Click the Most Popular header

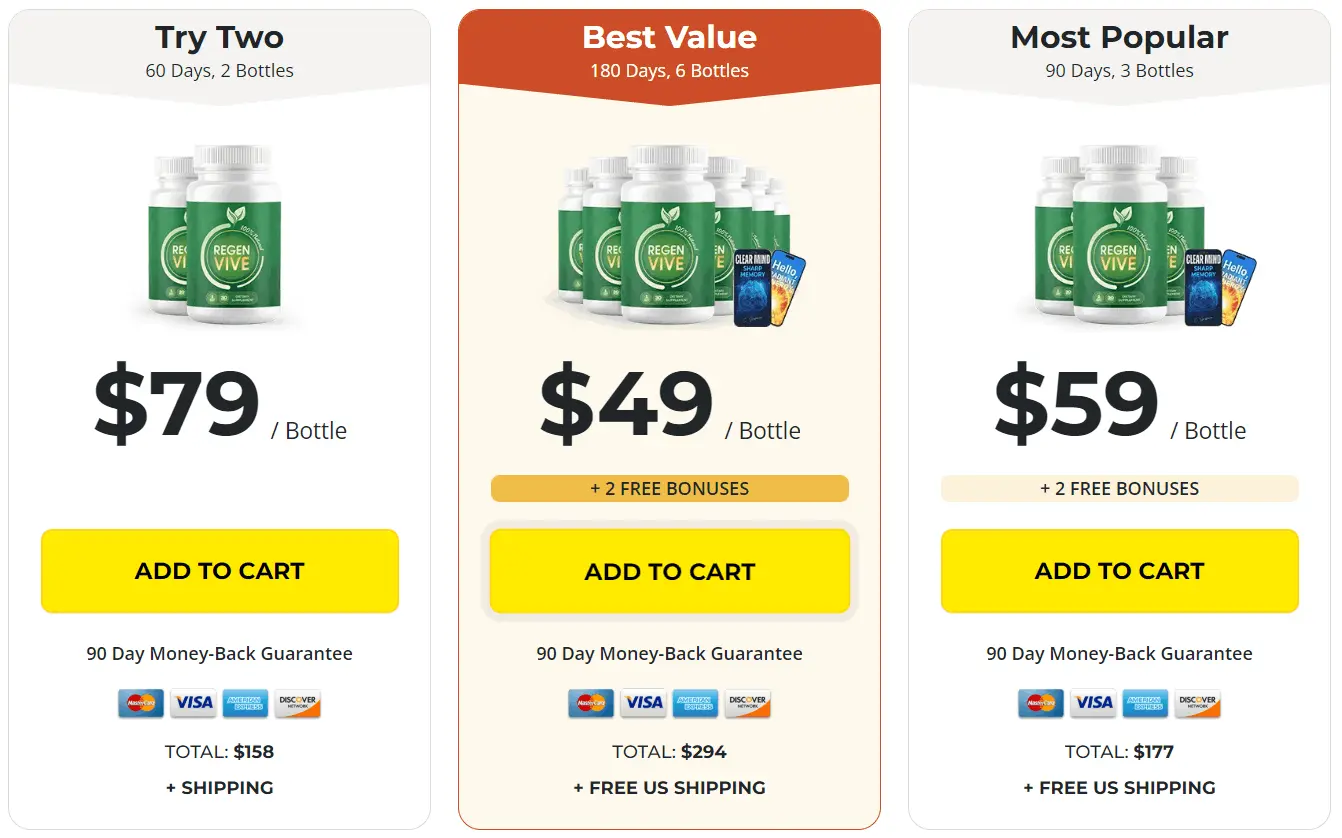coord(1120,50)
